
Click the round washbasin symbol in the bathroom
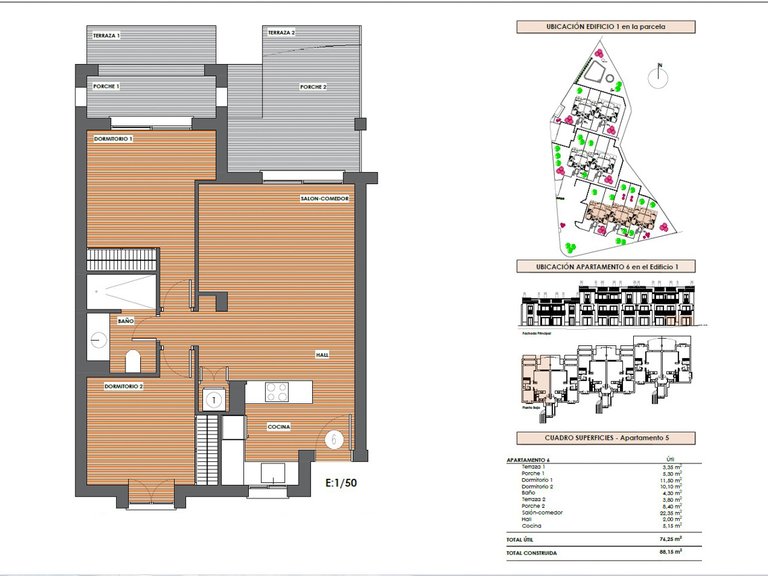98,338
